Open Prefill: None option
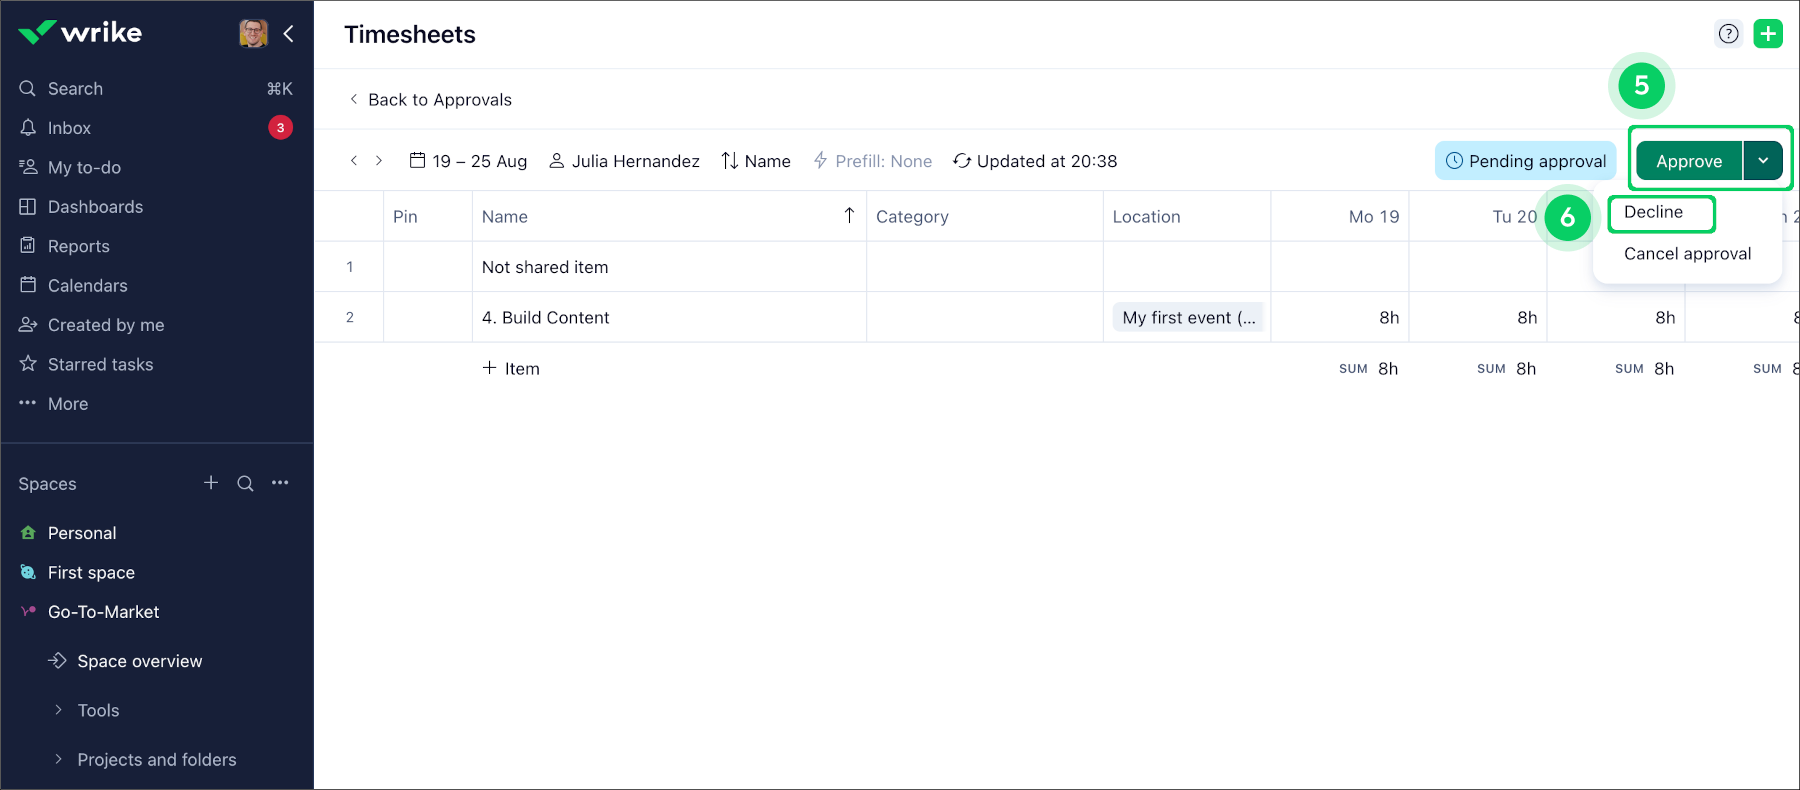This screenshot has width=1800, height=790. point(872,161)
